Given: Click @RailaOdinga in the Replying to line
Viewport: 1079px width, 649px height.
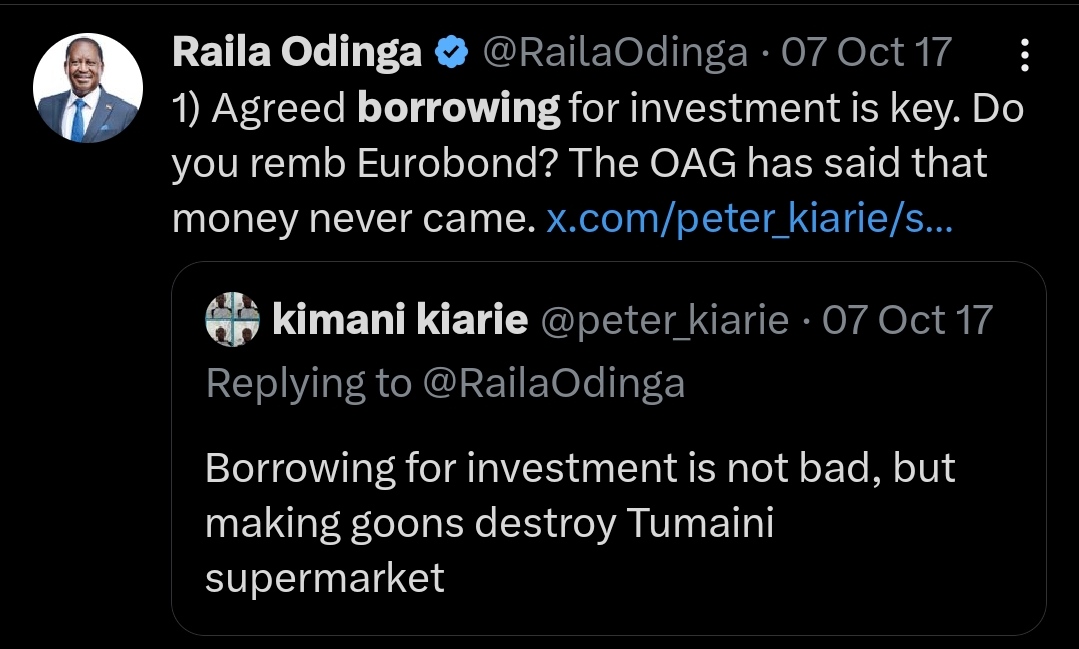Looking at the screenshot, I should (553, 383).
